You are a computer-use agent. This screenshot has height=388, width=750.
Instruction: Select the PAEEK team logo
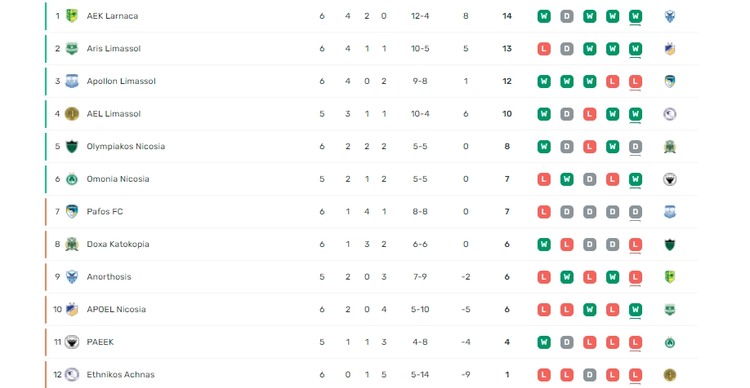pos(72,342)
